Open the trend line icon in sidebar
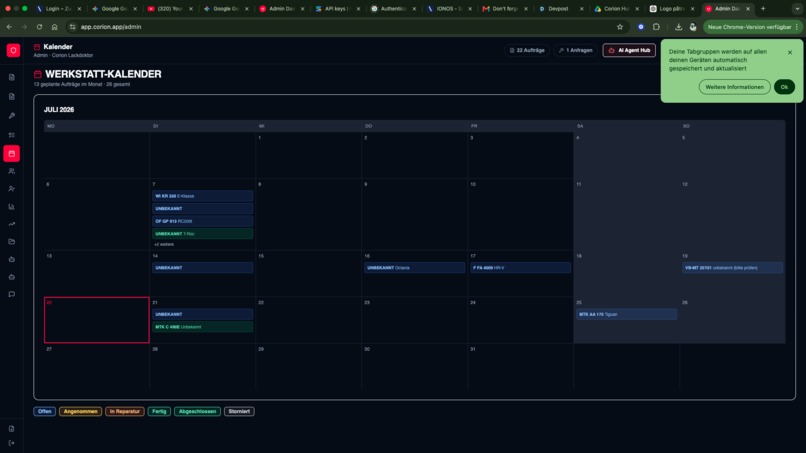The height and width of the screenshot is (453, 806). [x=12, y=224]
